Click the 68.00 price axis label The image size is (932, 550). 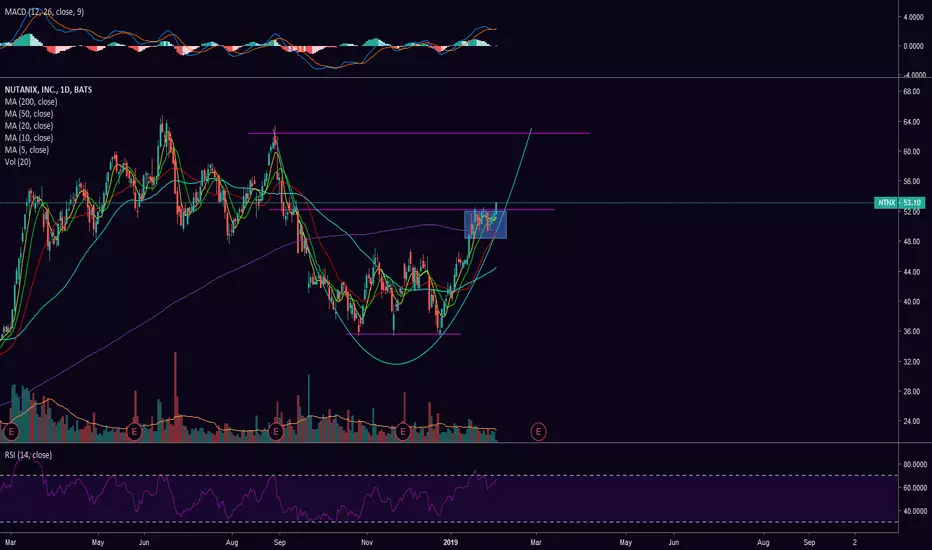[x=911, y=92]
